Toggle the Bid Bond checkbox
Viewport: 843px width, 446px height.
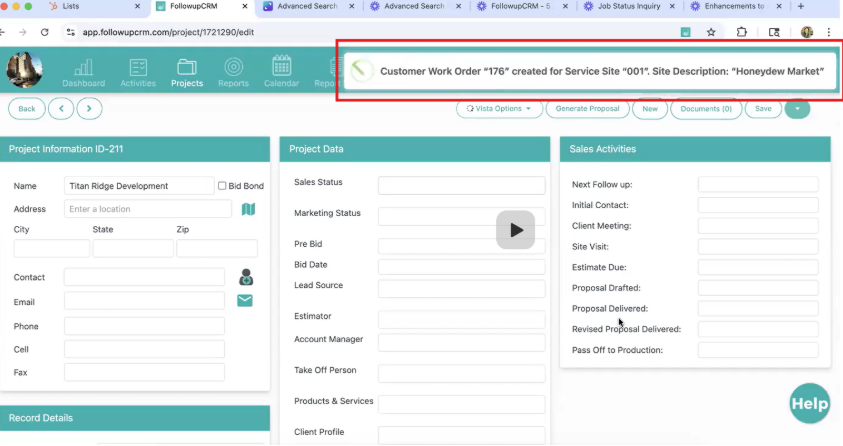(x=222, y=186)
